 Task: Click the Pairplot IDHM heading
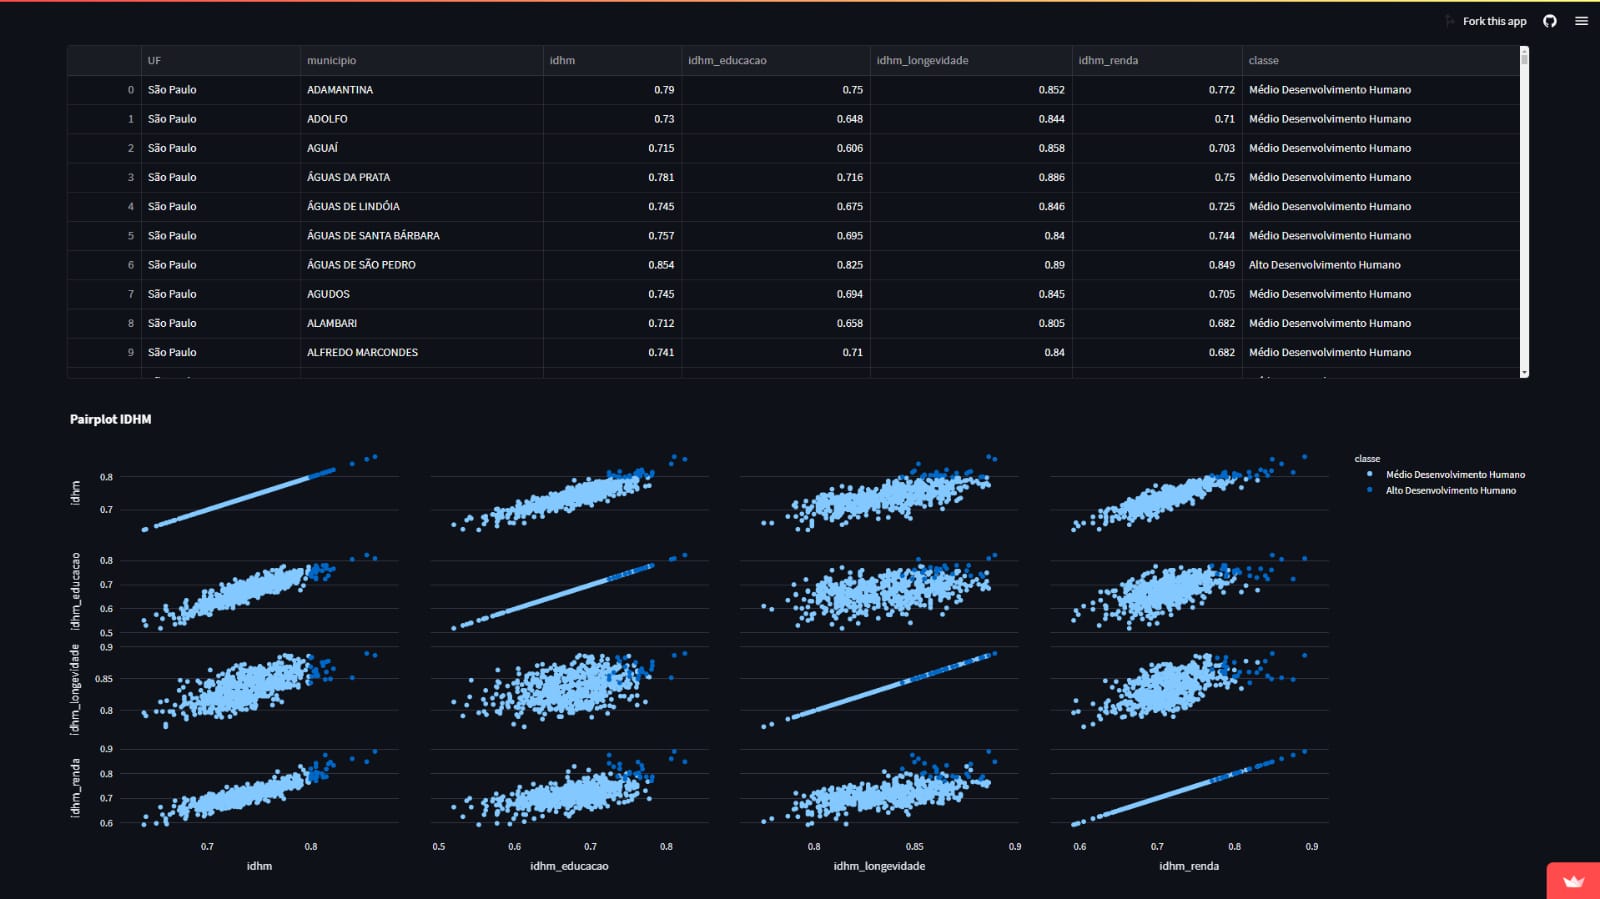coord(110,419)
